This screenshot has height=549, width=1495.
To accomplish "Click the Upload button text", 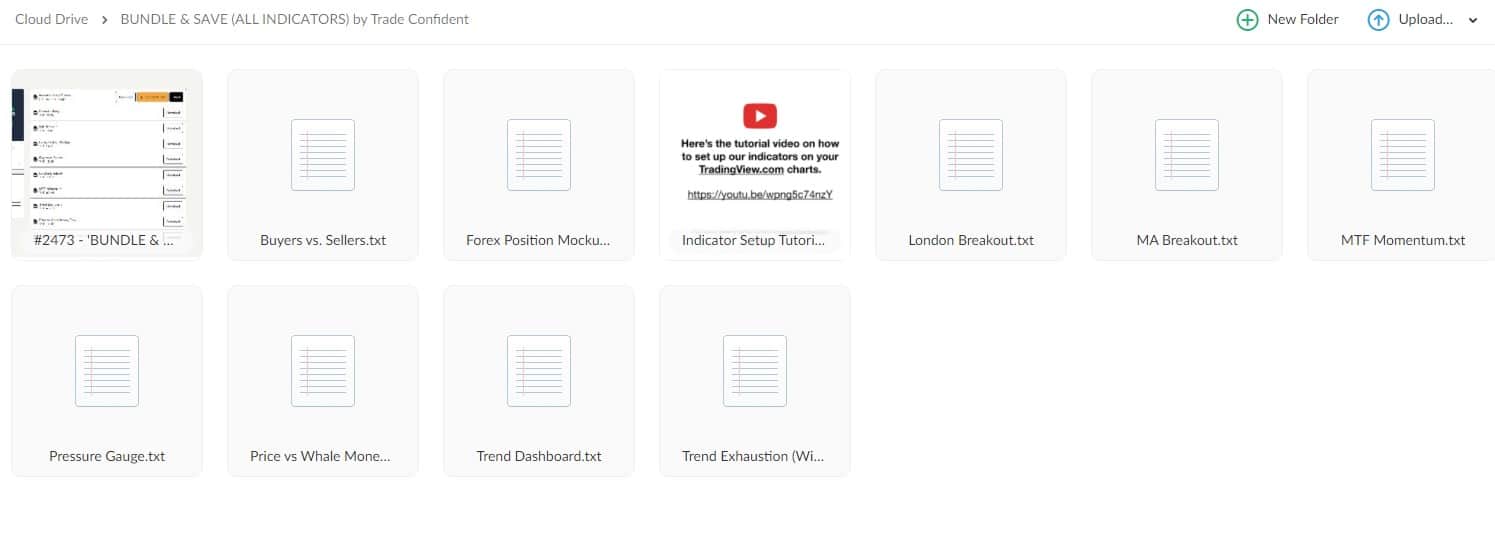I will click(1425, 19).
